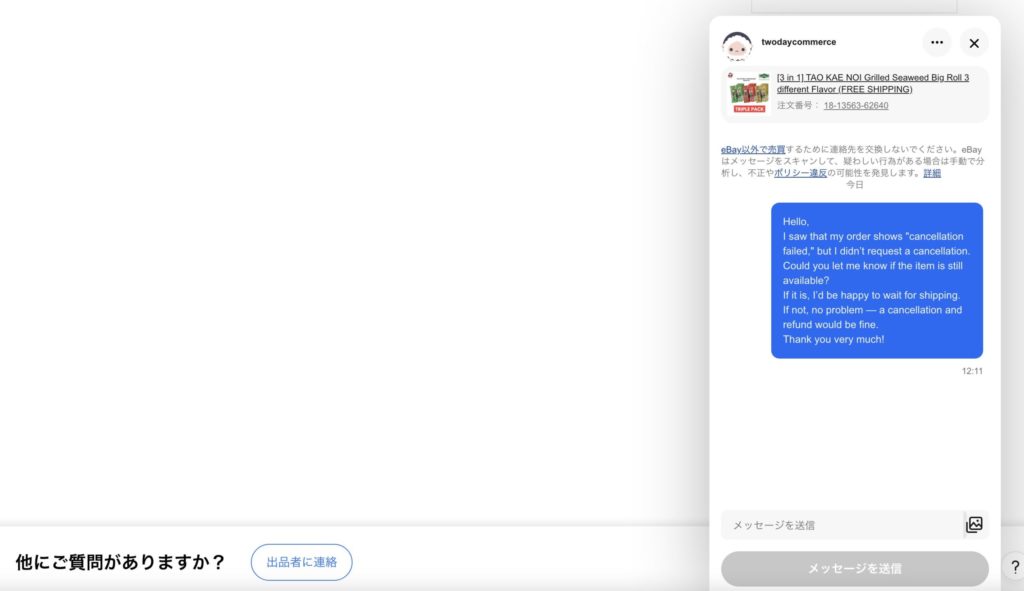
Task: Click the twodaycommerce seller avatar
Action: click(x=737, y=46)
